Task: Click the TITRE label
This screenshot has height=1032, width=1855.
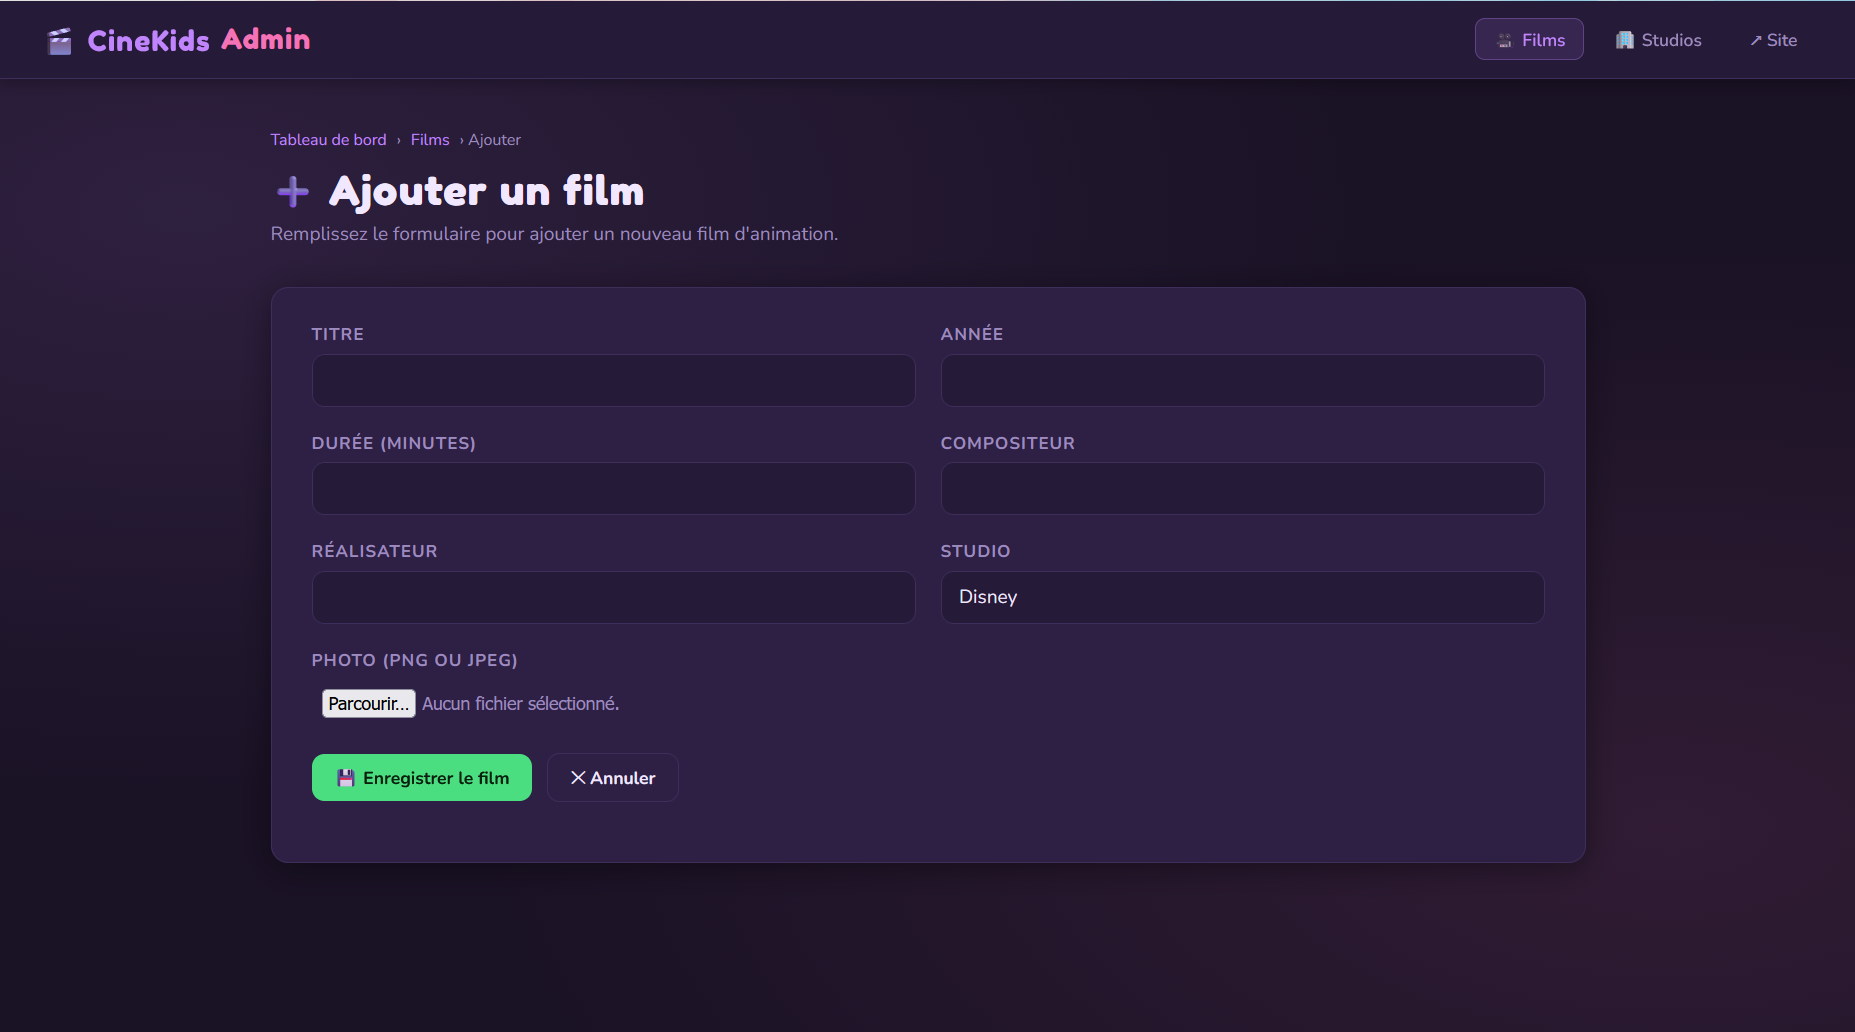Action: [x=337, y=334]
